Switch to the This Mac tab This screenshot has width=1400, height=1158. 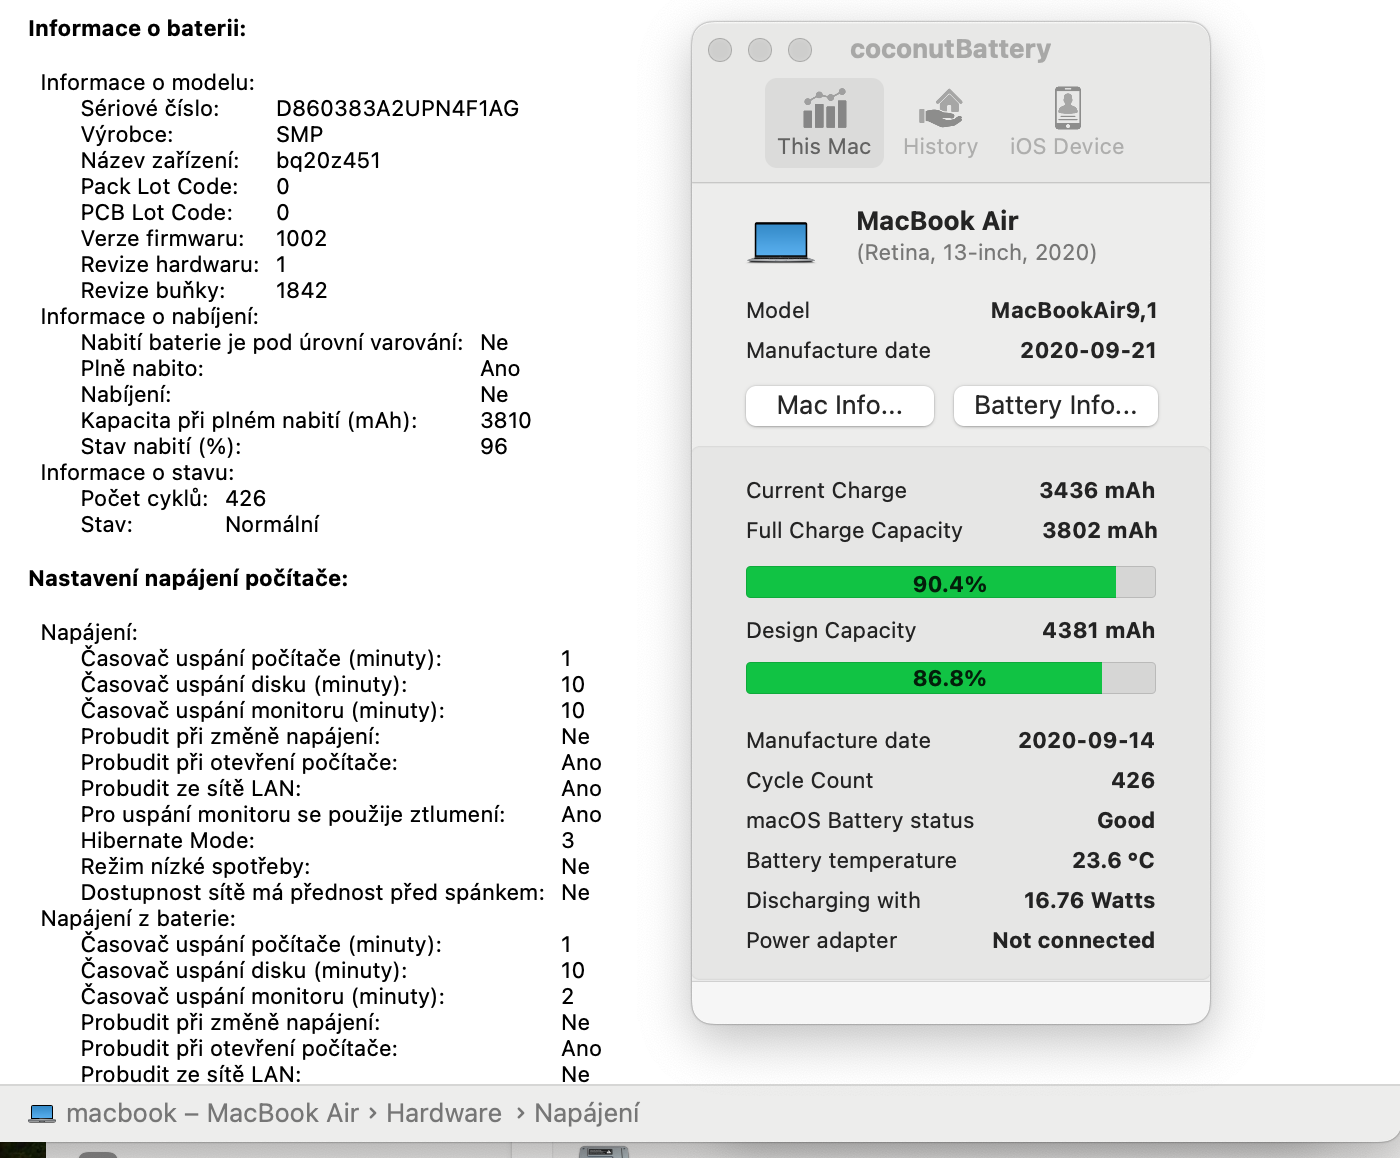point(824,123)
